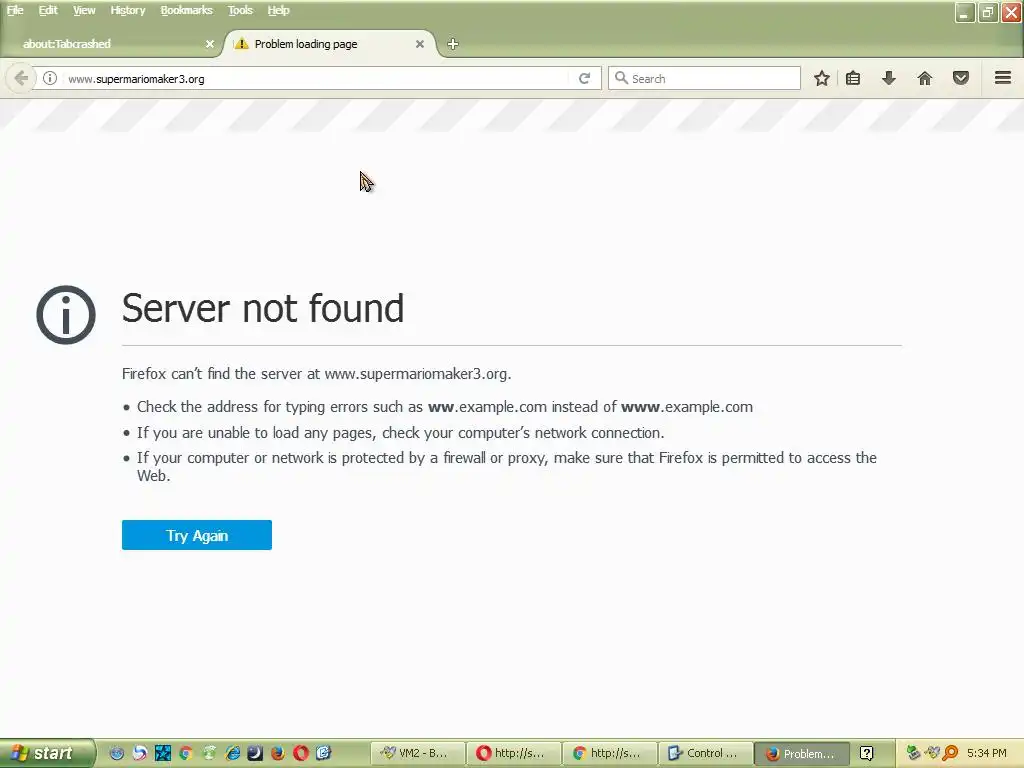Open the Windows start menu
Screen dimensions: 1024x768
(x=46, y=753)
